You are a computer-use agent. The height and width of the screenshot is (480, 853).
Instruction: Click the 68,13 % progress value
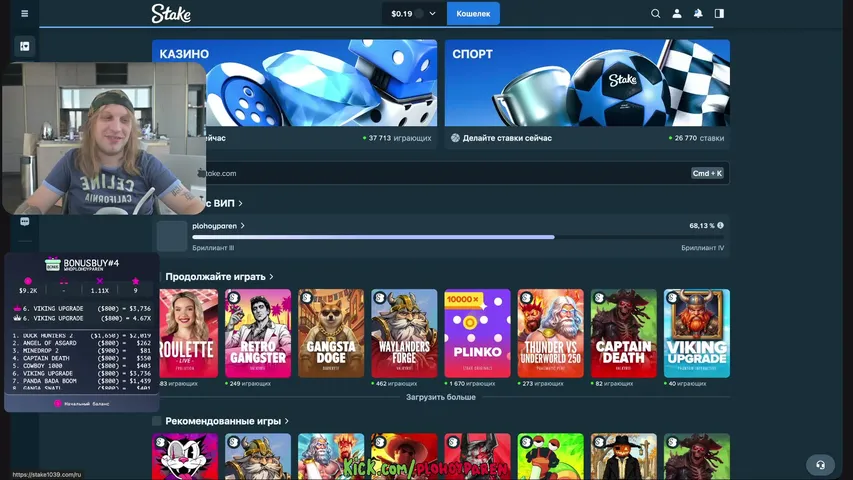click(702, 225)
